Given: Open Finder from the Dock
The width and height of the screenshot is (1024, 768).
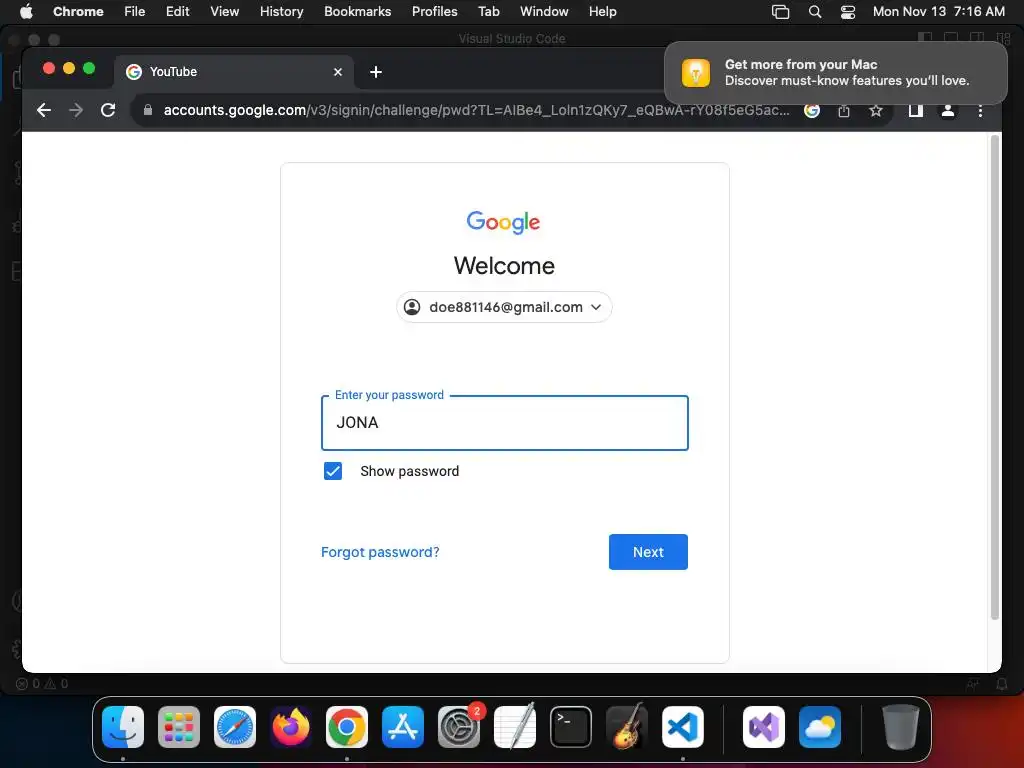Looking at the screenshot, I should click(x=123, y=727).
